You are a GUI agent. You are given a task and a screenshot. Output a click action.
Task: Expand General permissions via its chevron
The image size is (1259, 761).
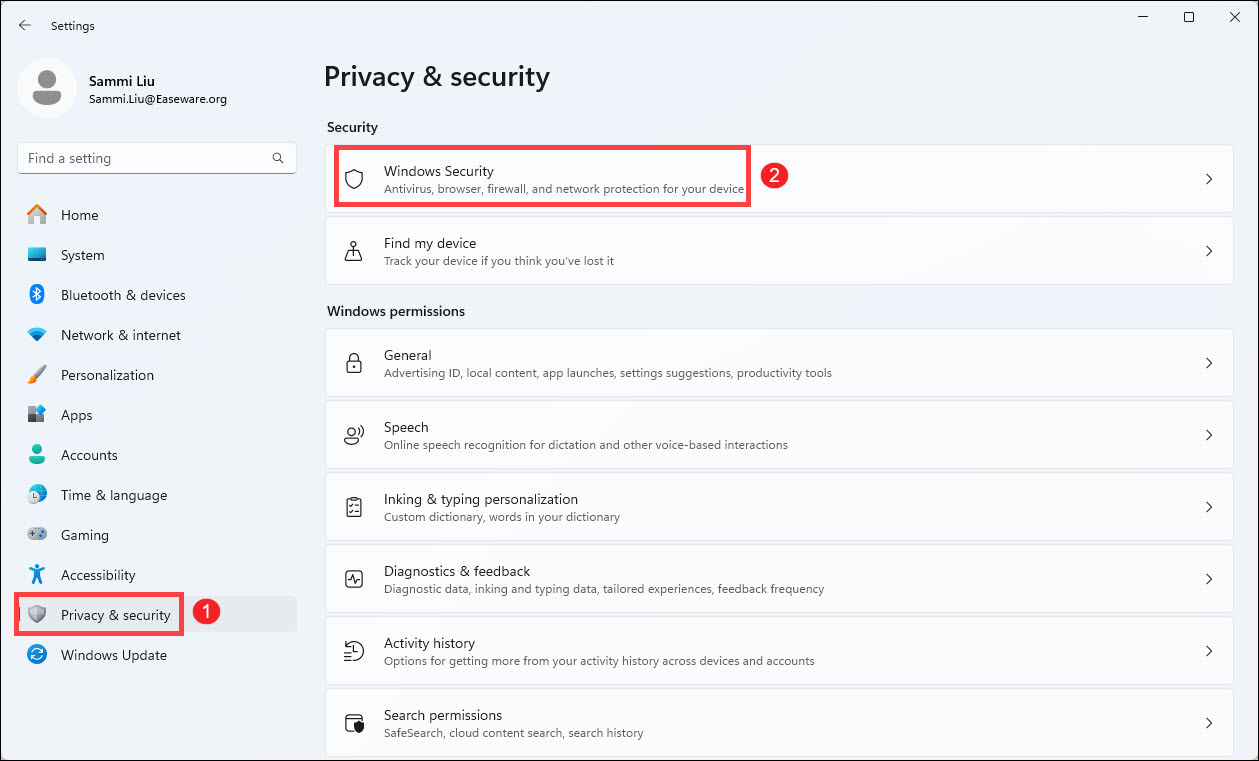pos(1208,363)
